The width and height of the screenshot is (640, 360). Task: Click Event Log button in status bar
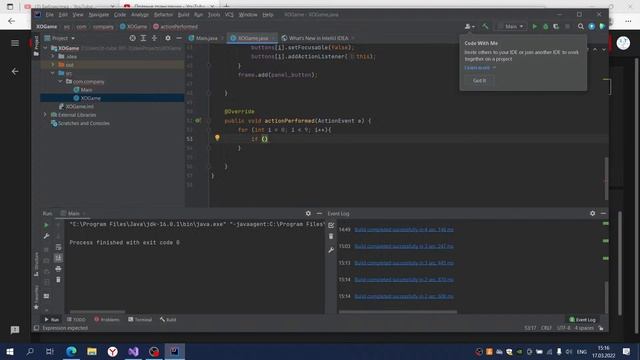coord(582,320)
